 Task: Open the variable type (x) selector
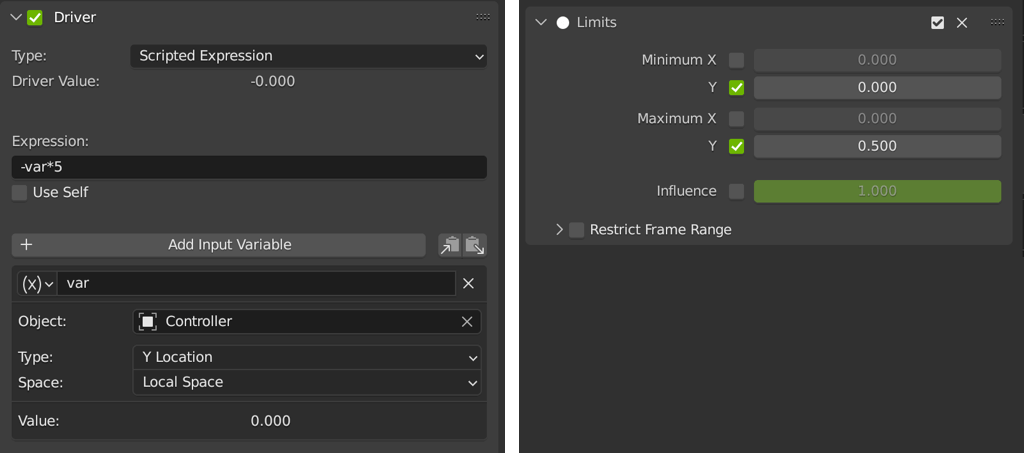(37, 284)
